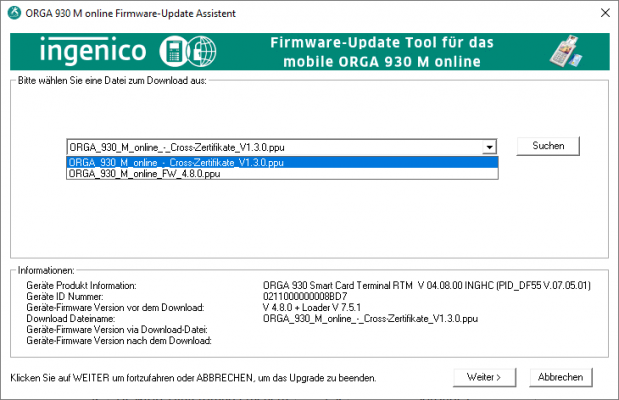The image size is (619, 400).
Task: Click the Informationen group label
Action: point(47,270)
